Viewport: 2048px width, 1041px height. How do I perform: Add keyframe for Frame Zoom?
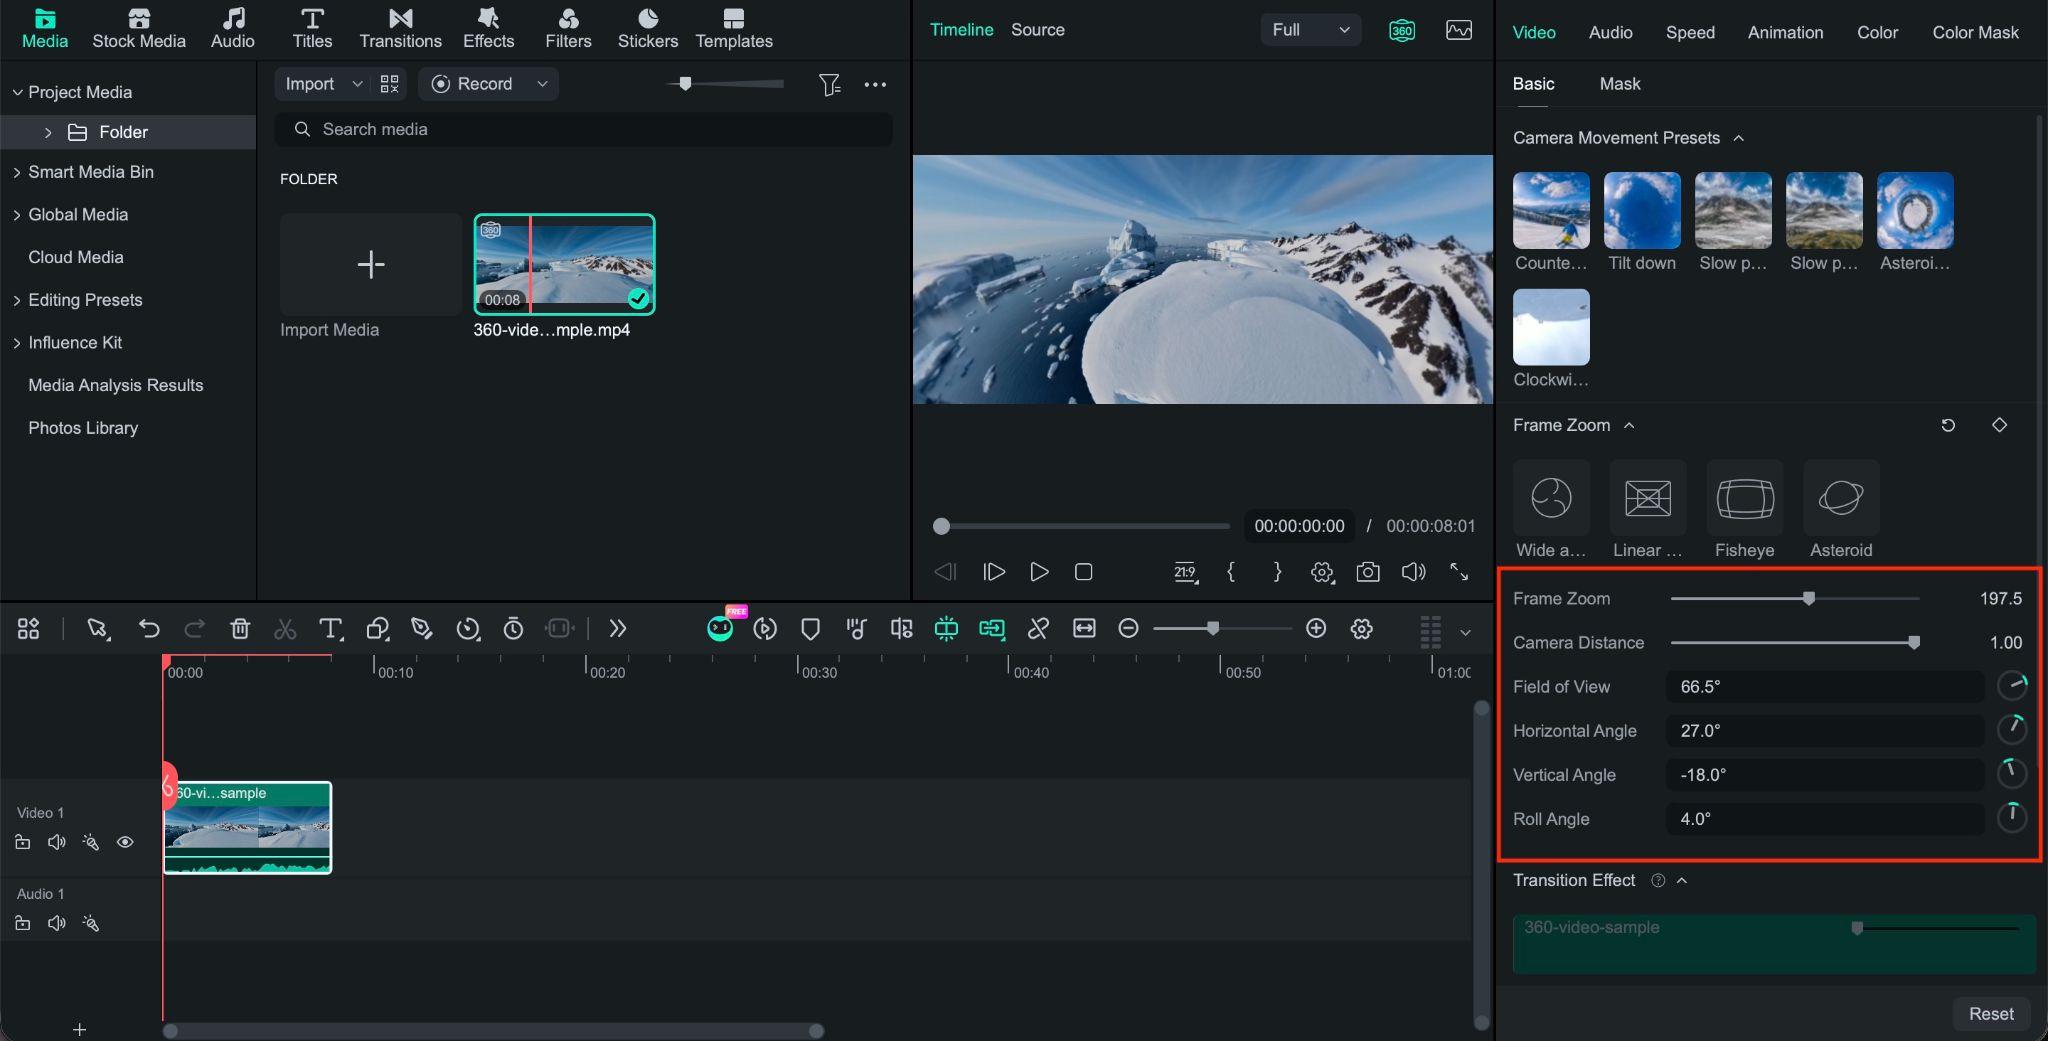(1999, 425)
